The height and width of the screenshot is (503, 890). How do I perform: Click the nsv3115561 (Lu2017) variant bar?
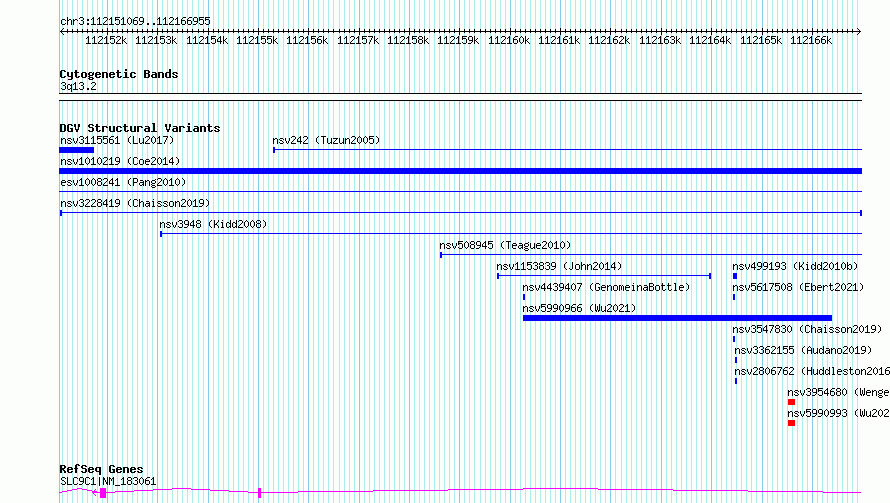click(x=77, y=150)
